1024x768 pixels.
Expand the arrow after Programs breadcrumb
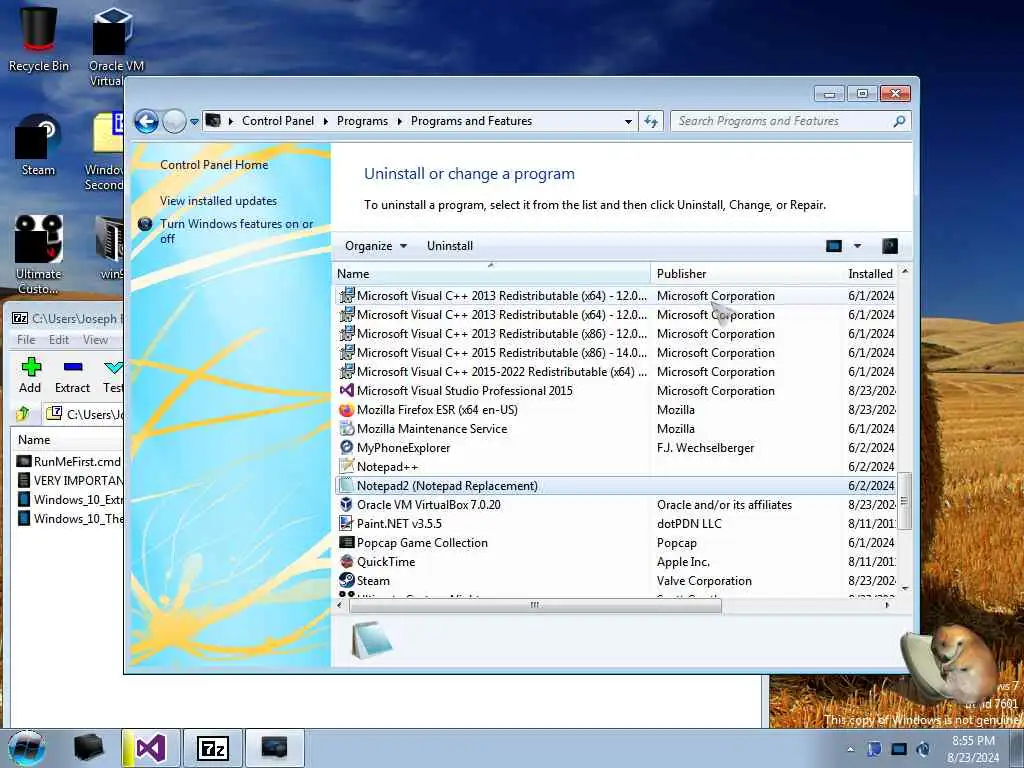[x=399, y=121]
